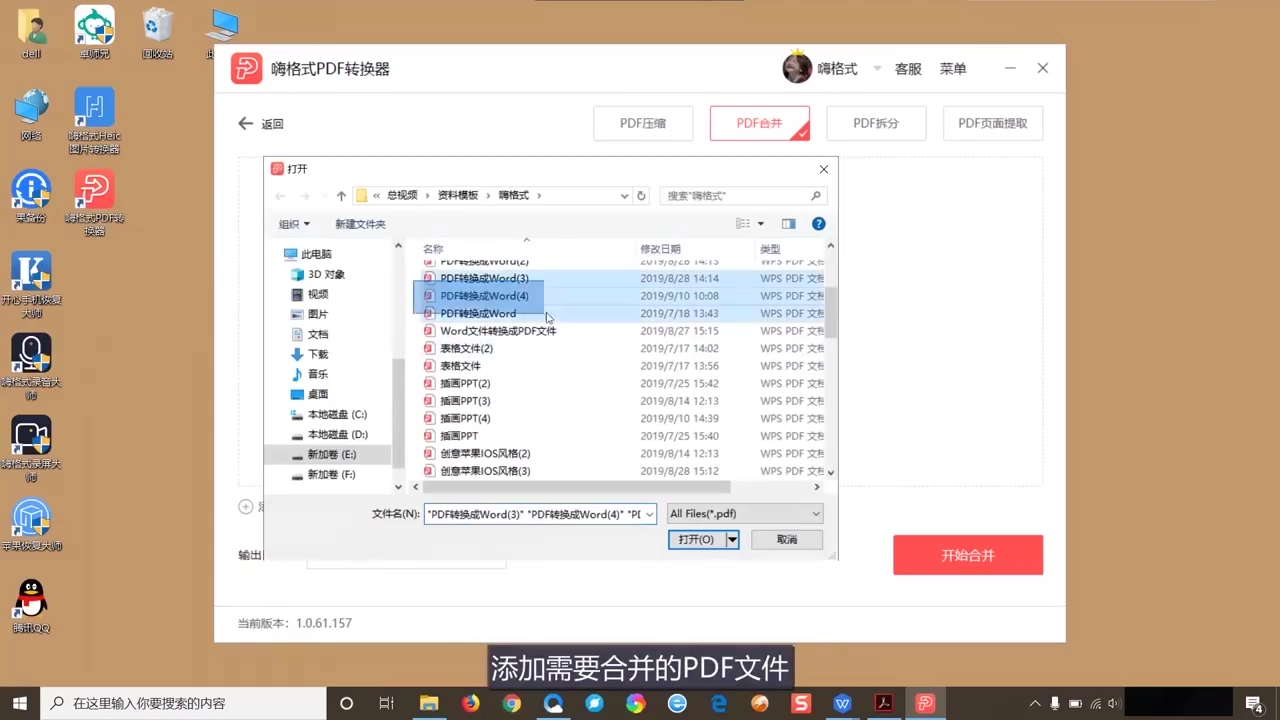Select 本地磁盘 (C:) in navigation pane
The width and height of the screenshot is (1280, 720).
pos(328,414)
